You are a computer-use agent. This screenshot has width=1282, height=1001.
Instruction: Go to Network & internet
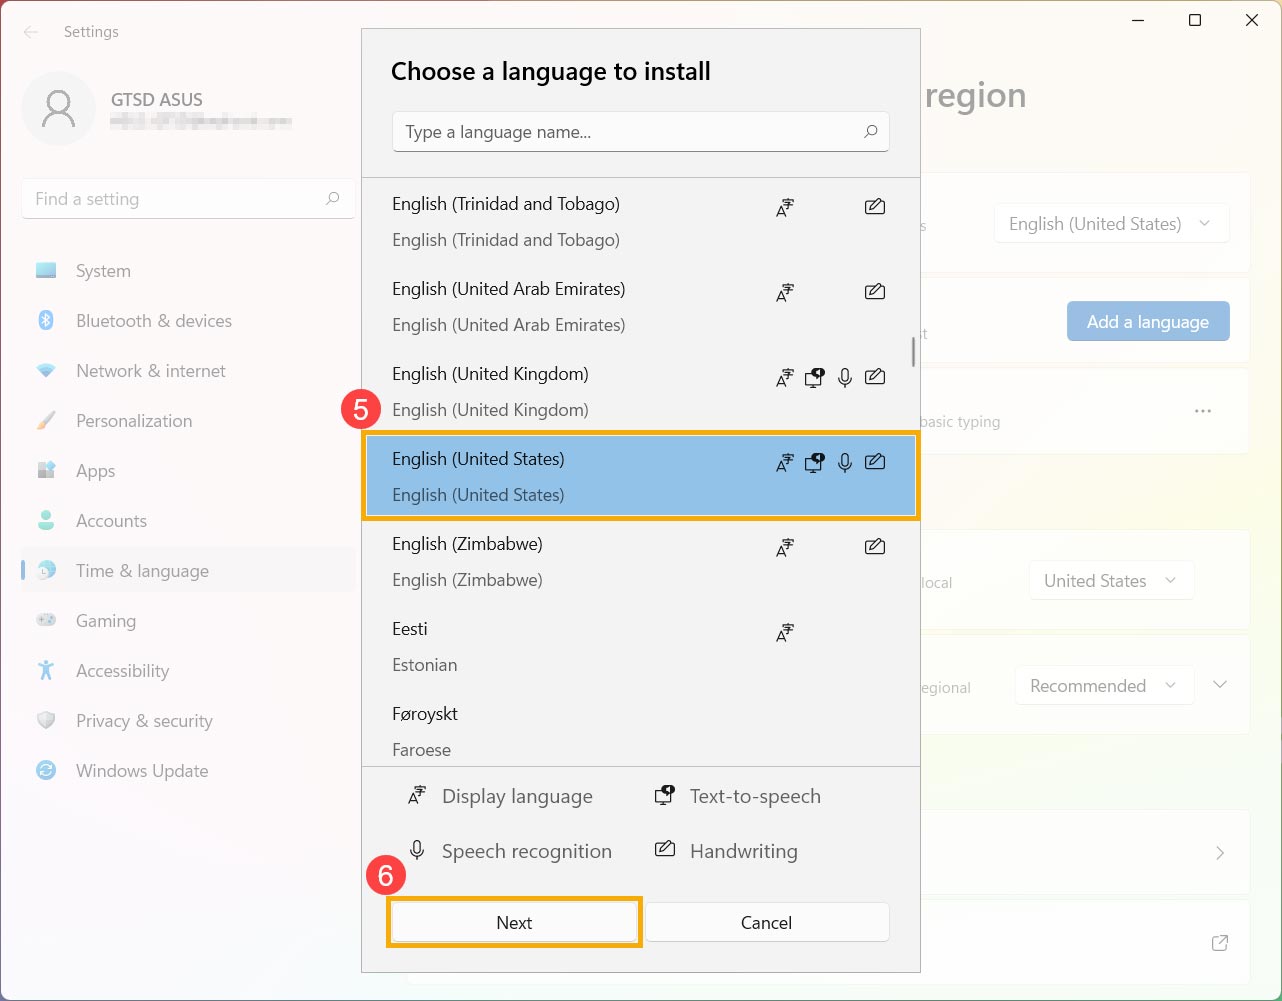coord(188,371)
